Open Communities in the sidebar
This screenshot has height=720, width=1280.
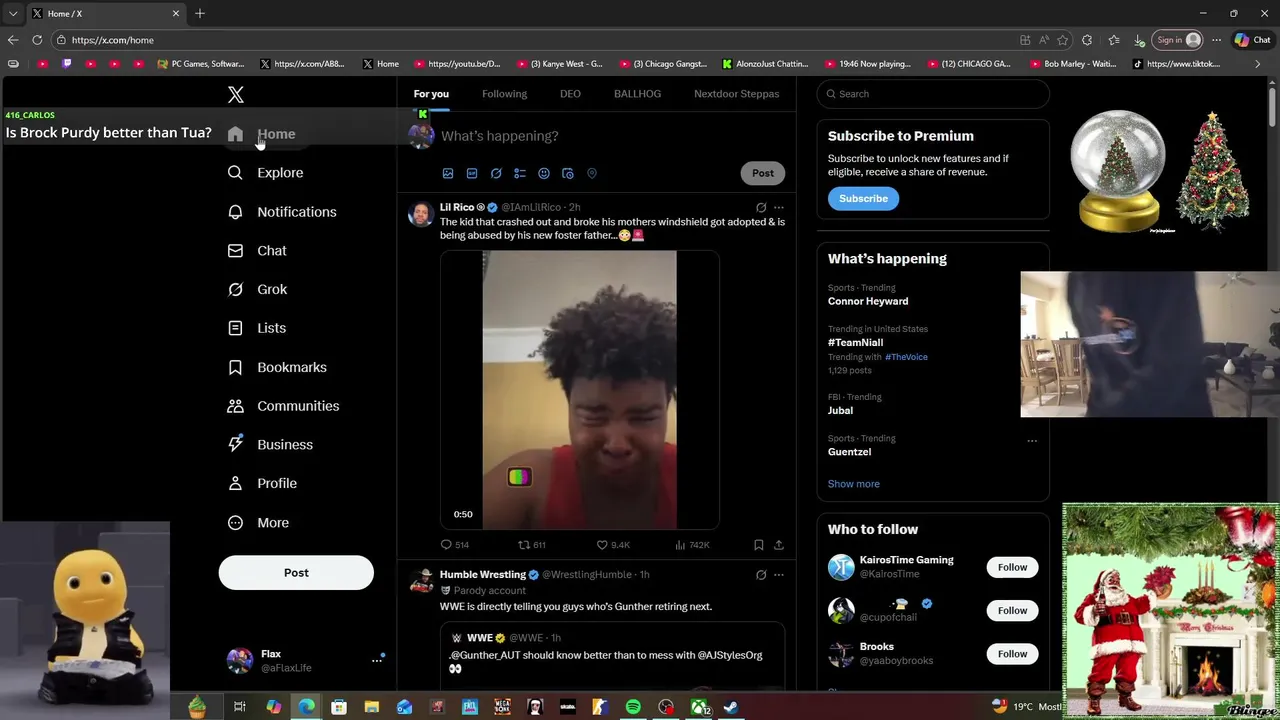click(284, 406)
